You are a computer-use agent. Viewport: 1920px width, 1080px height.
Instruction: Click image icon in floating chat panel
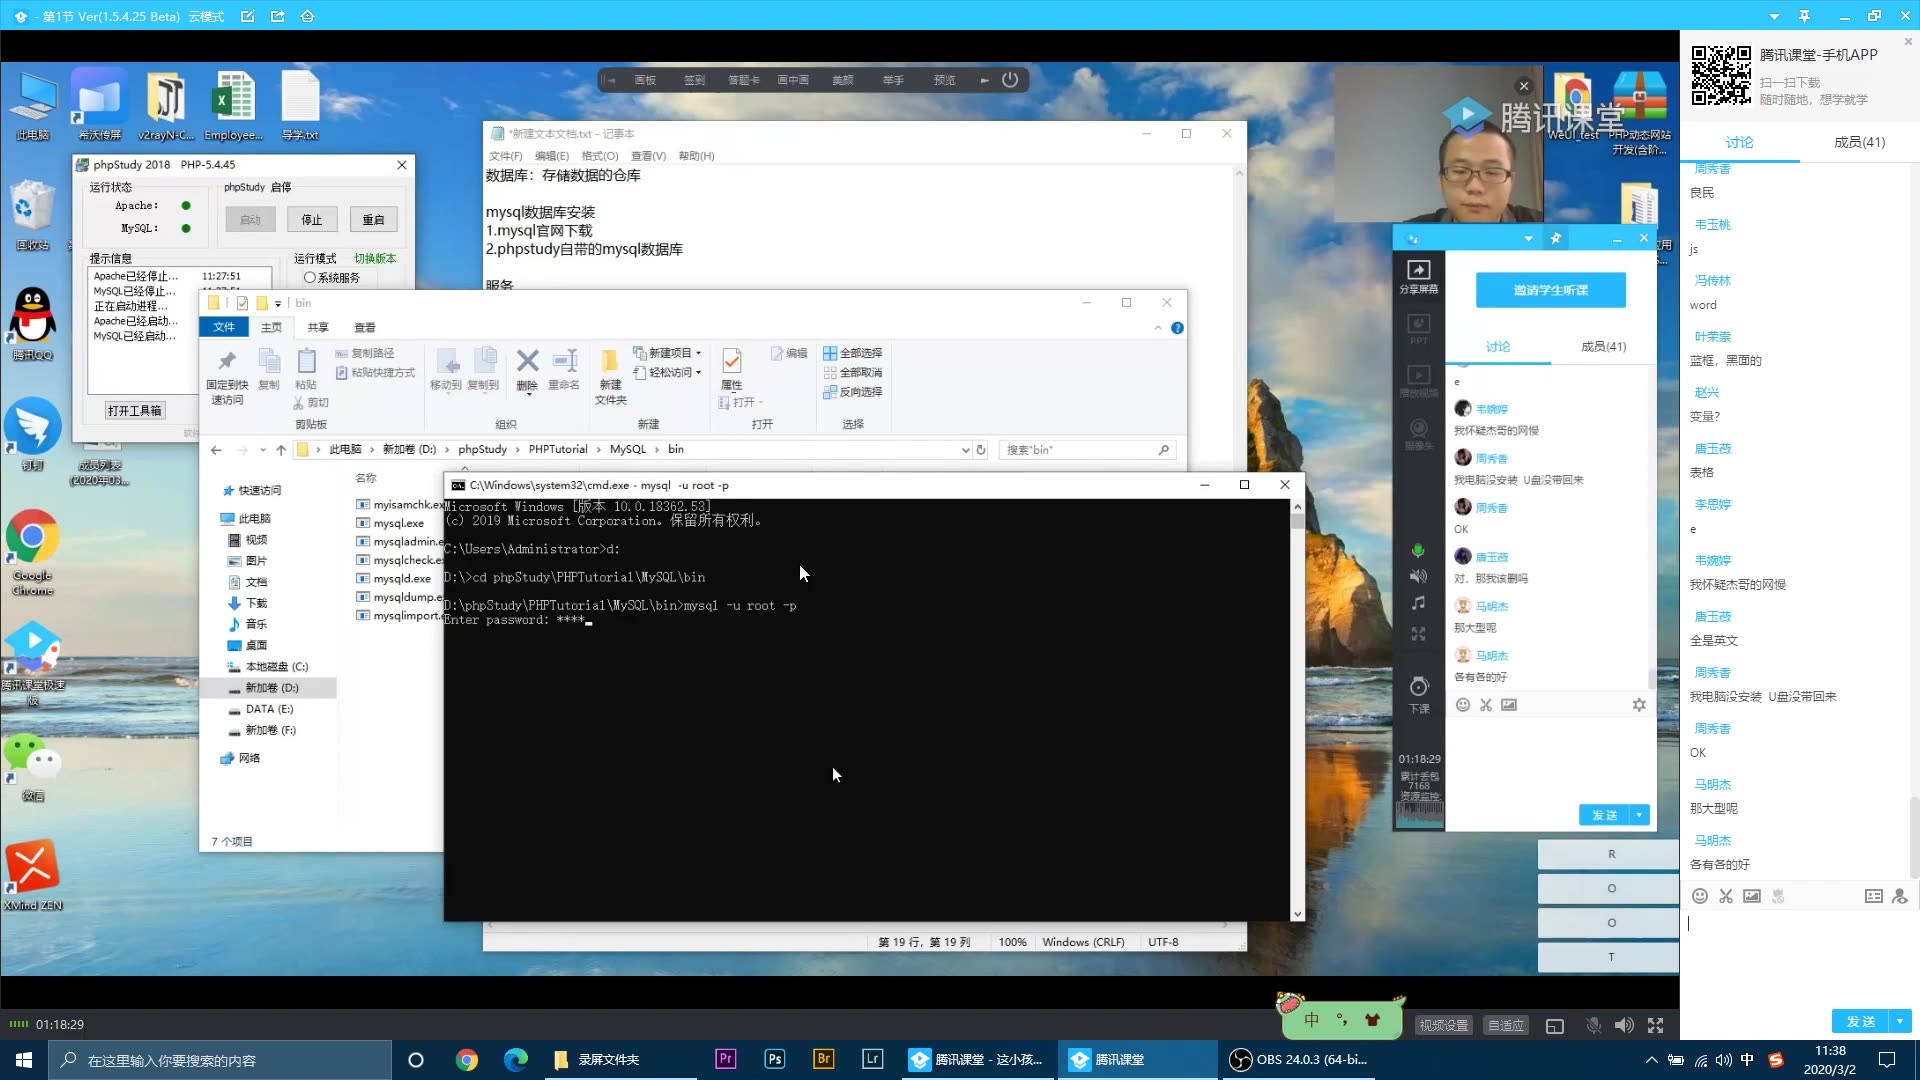pos(1509,705)
